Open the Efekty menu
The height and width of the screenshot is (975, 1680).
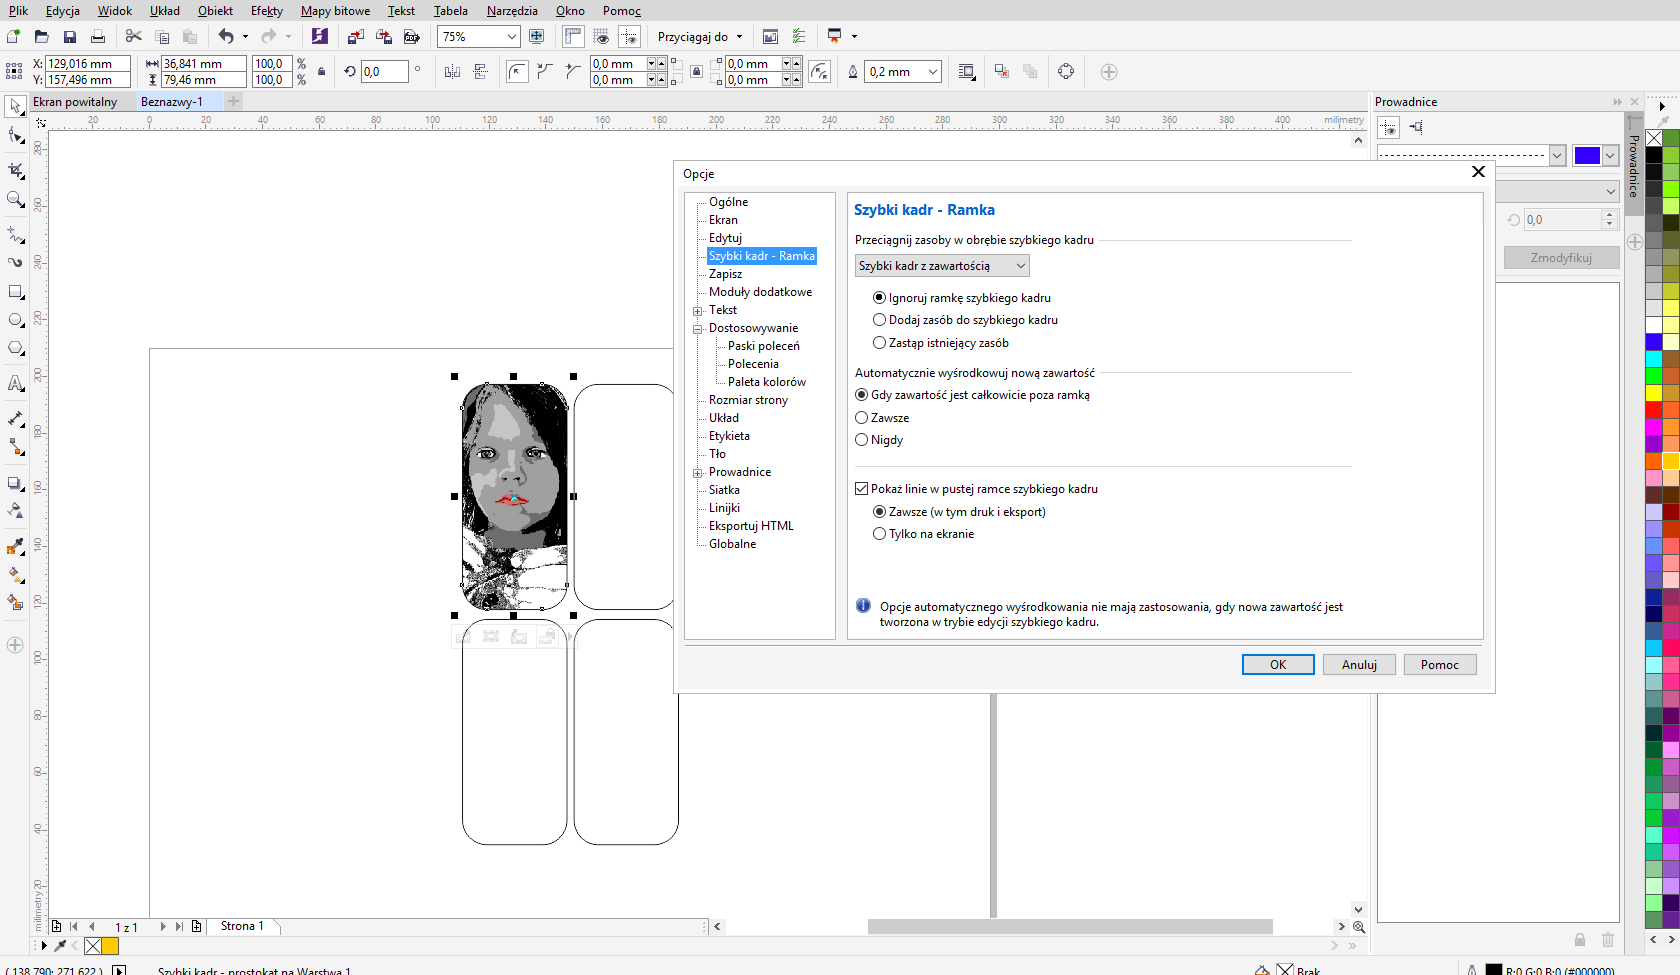click(266, 11)
